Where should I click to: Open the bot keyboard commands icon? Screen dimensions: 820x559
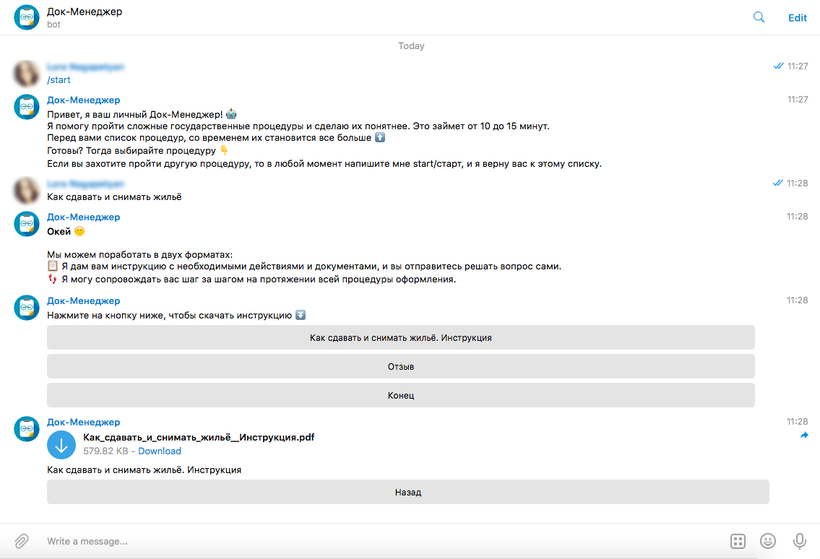(737, 541)
